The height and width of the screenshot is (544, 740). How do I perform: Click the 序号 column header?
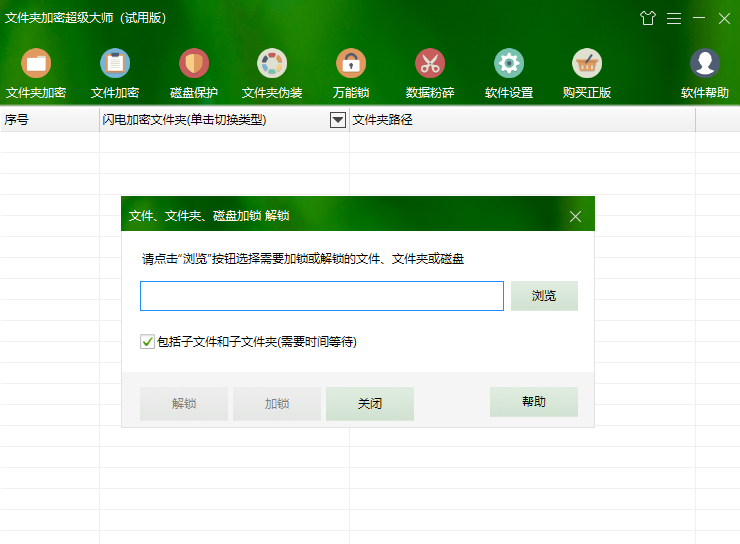pos(50,120)
